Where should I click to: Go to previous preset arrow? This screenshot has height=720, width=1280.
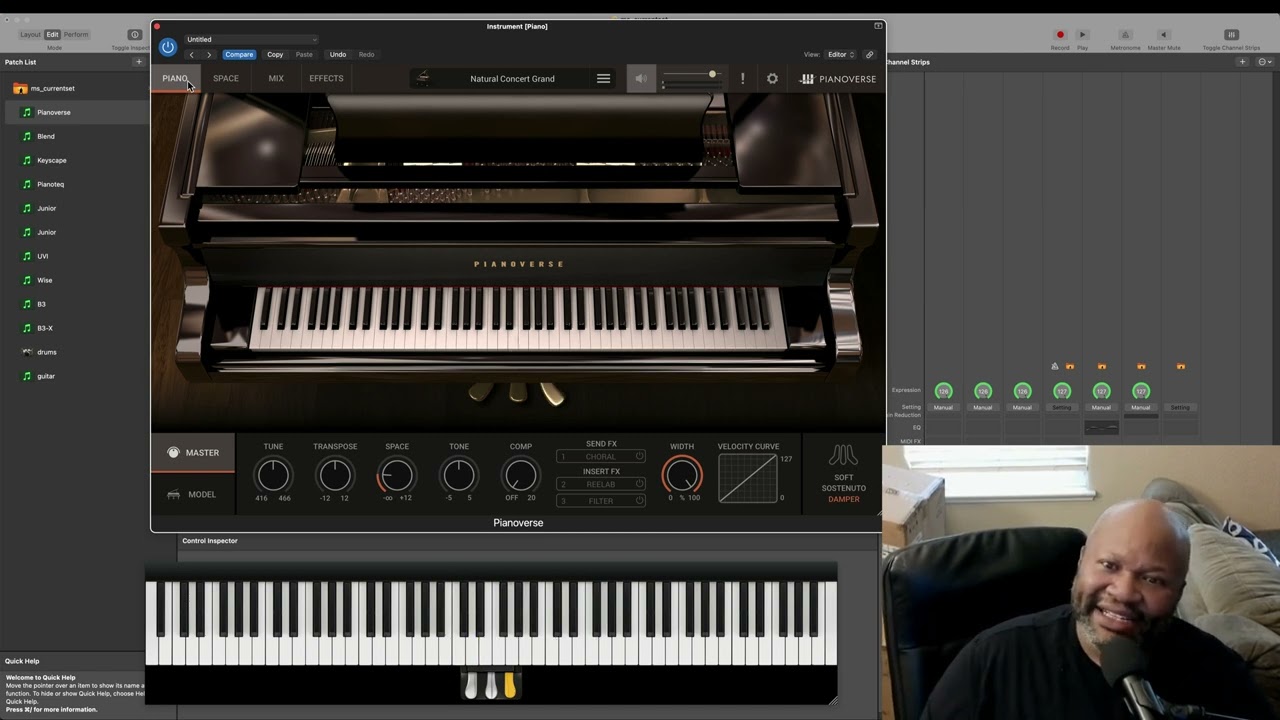(192, 55)
